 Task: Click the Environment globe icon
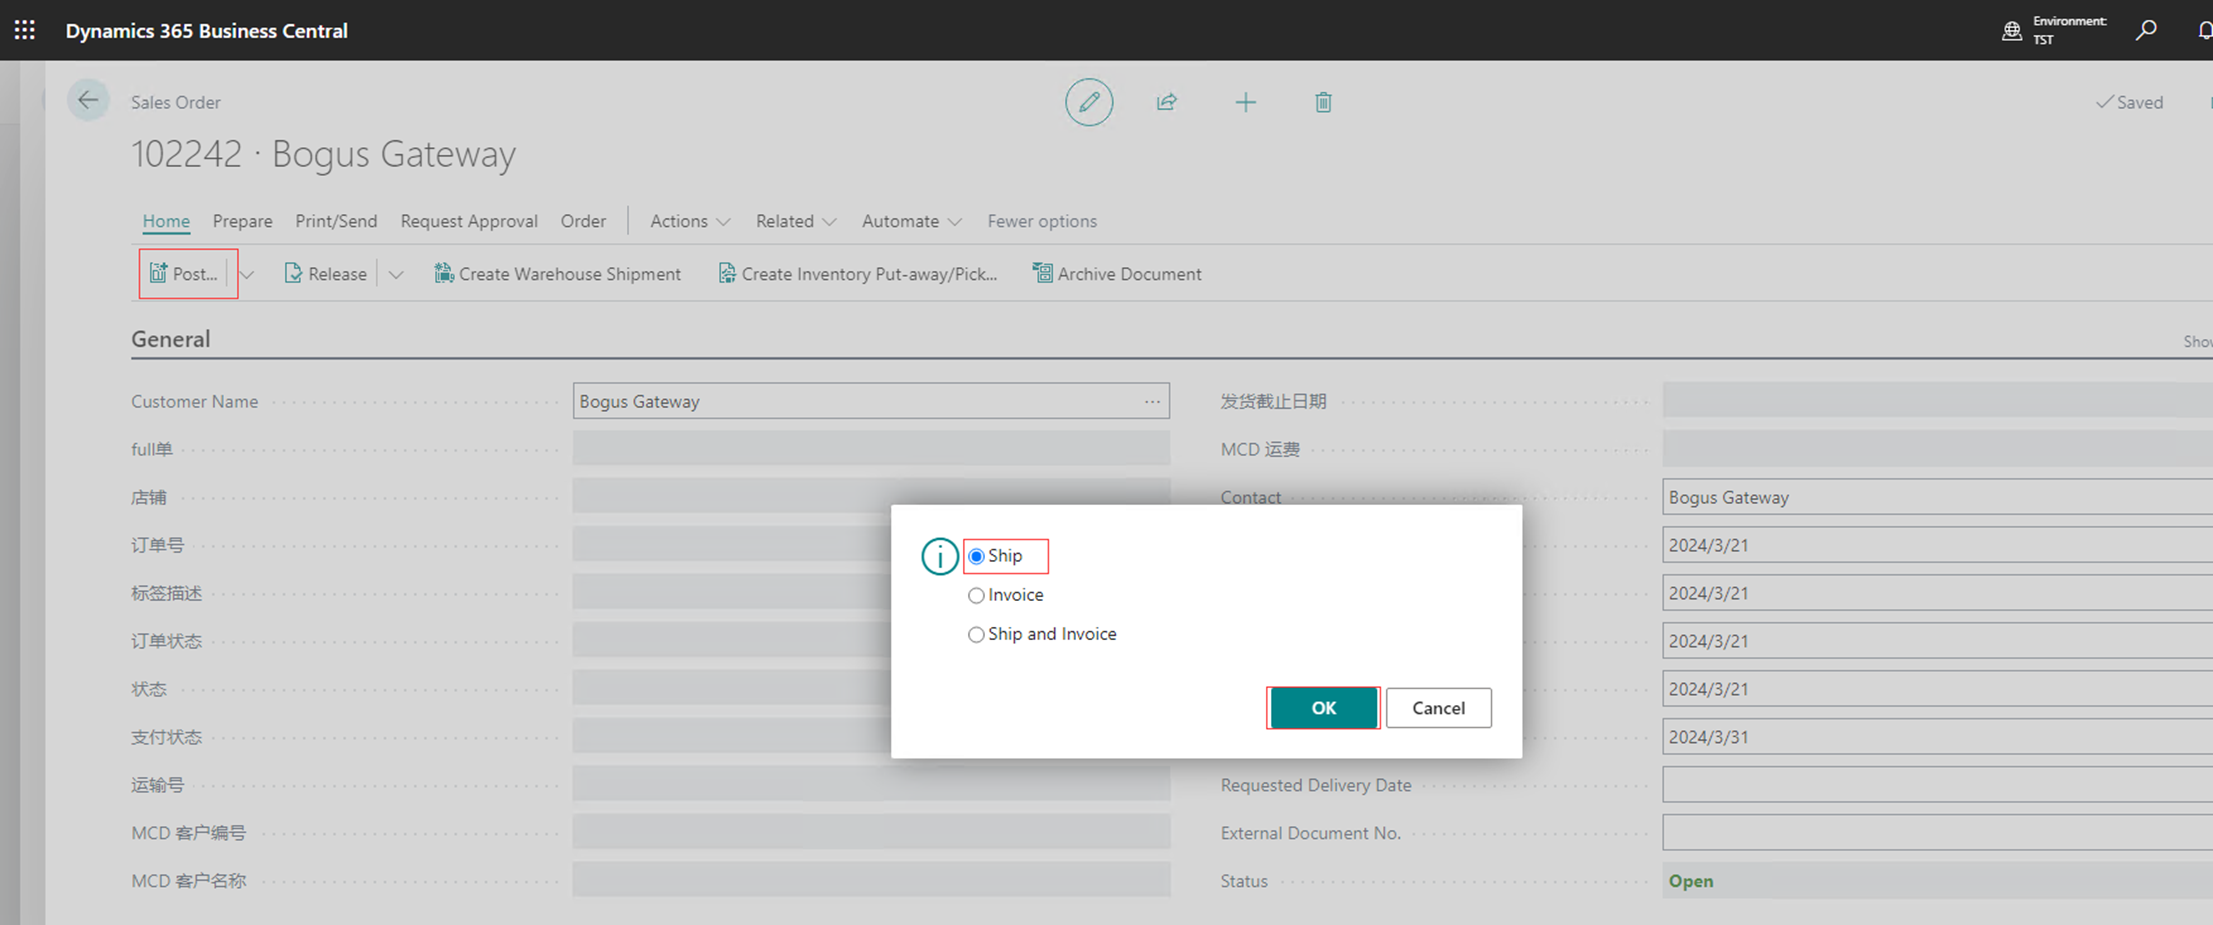point(2012,31)
